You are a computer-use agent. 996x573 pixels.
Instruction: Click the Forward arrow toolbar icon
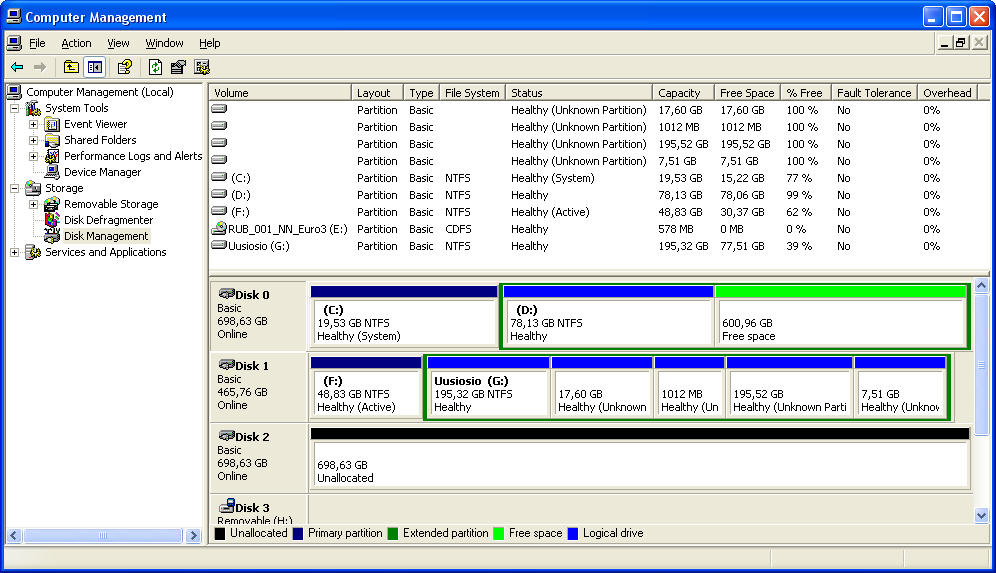(40, 67)
